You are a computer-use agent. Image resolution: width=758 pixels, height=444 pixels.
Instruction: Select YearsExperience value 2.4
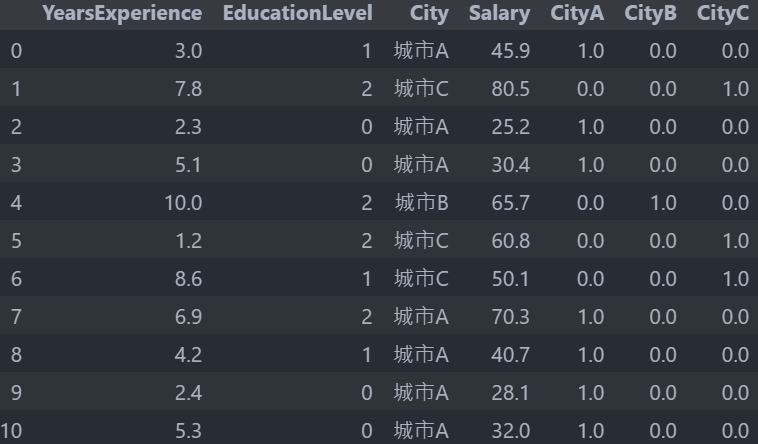(189, 393)
